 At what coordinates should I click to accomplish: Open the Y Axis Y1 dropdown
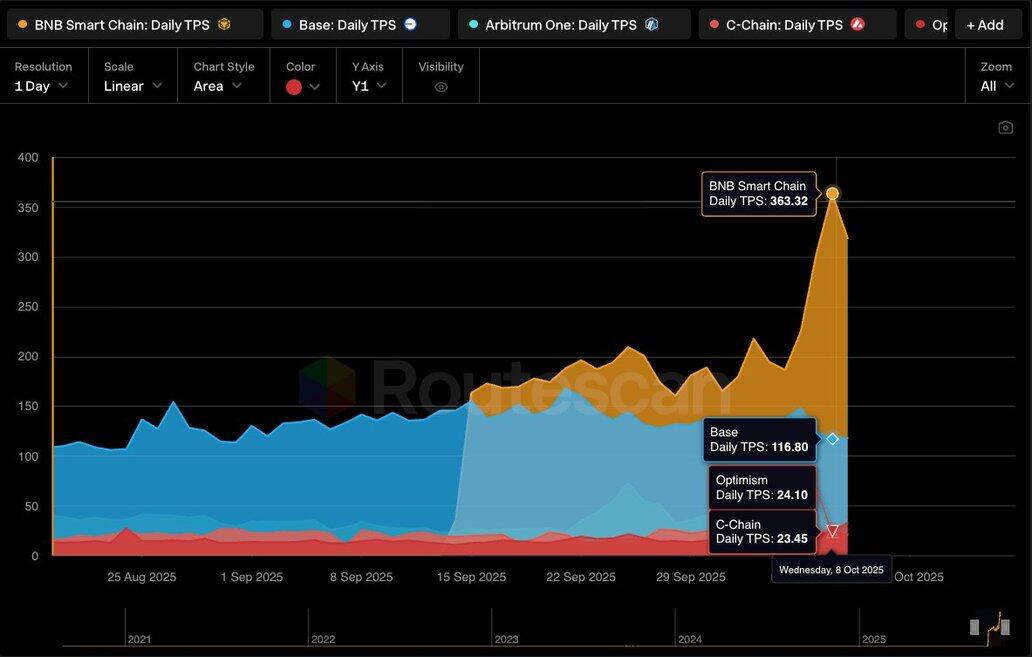point(368,86)
